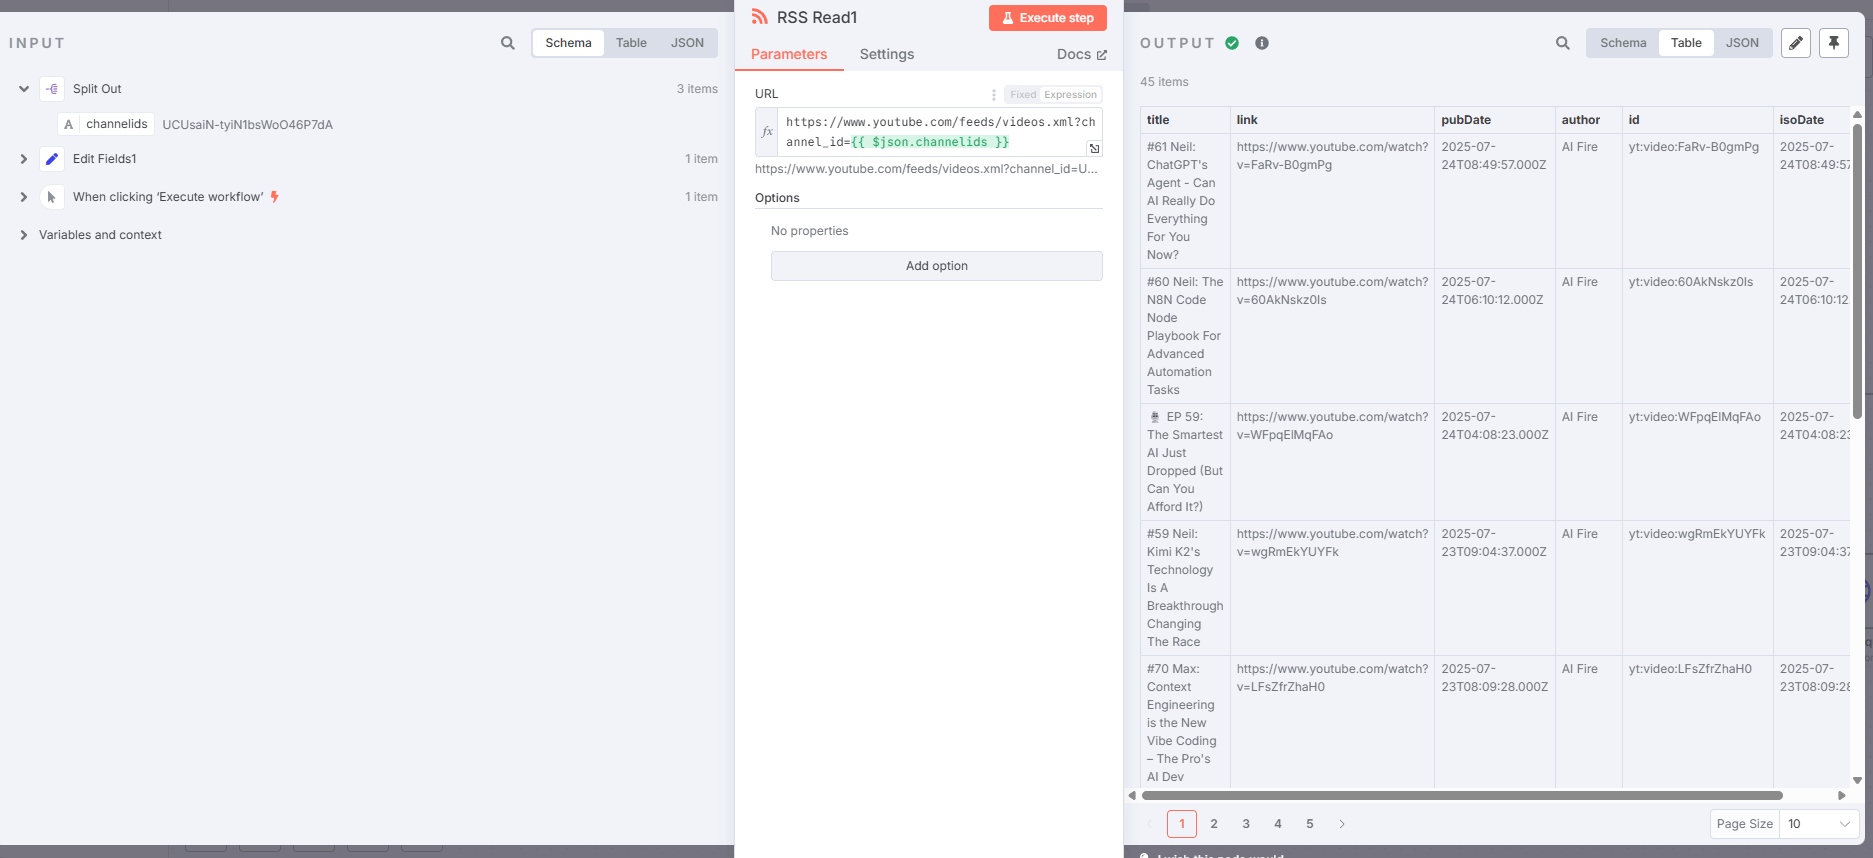
Task: Switch URL field to Expression mode
Action: pyautogui.click(x=1070, y=95)
